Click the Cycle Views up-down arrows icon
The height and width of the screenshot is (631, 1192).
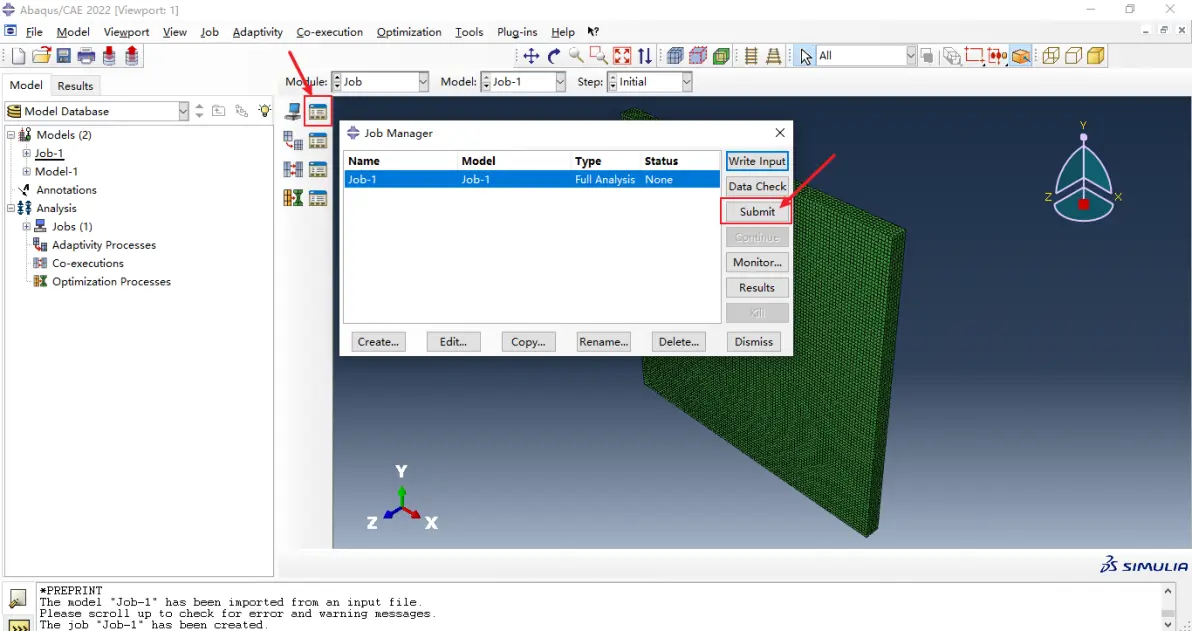click(645, 55)
